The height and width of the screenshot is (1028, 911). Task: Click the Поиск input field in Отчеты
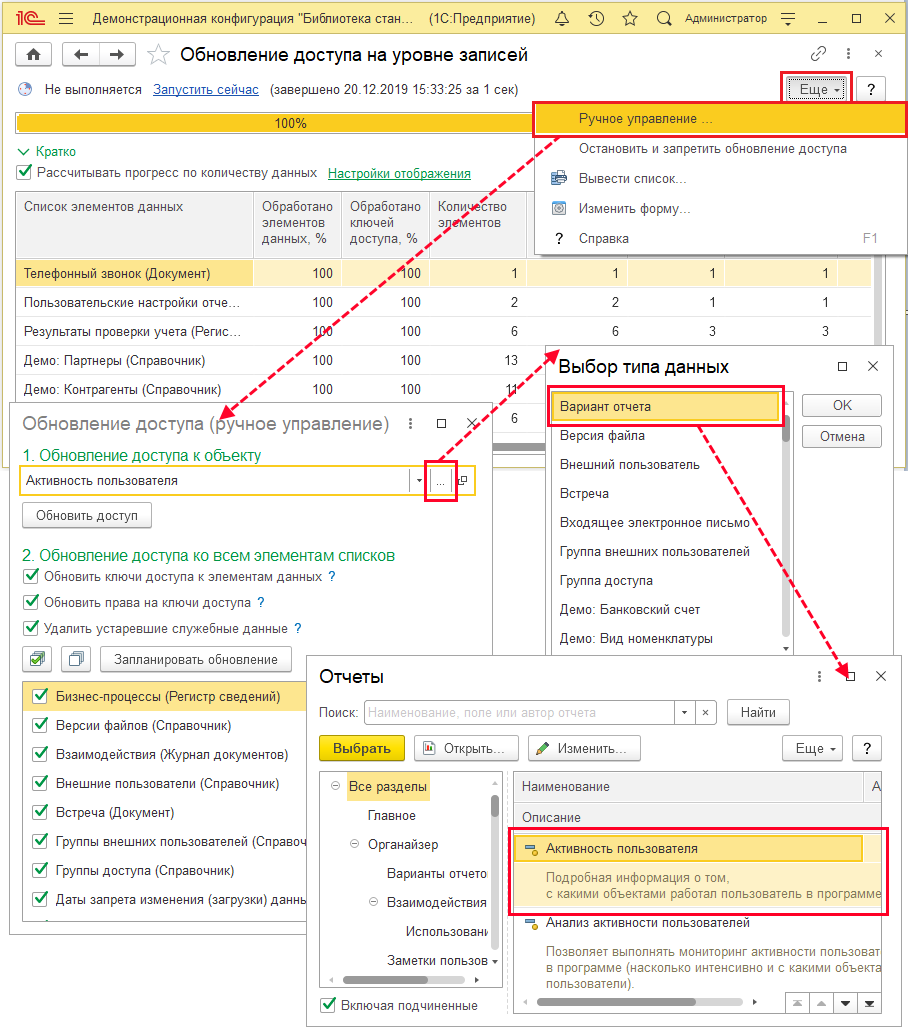click(x=520, y=713)
